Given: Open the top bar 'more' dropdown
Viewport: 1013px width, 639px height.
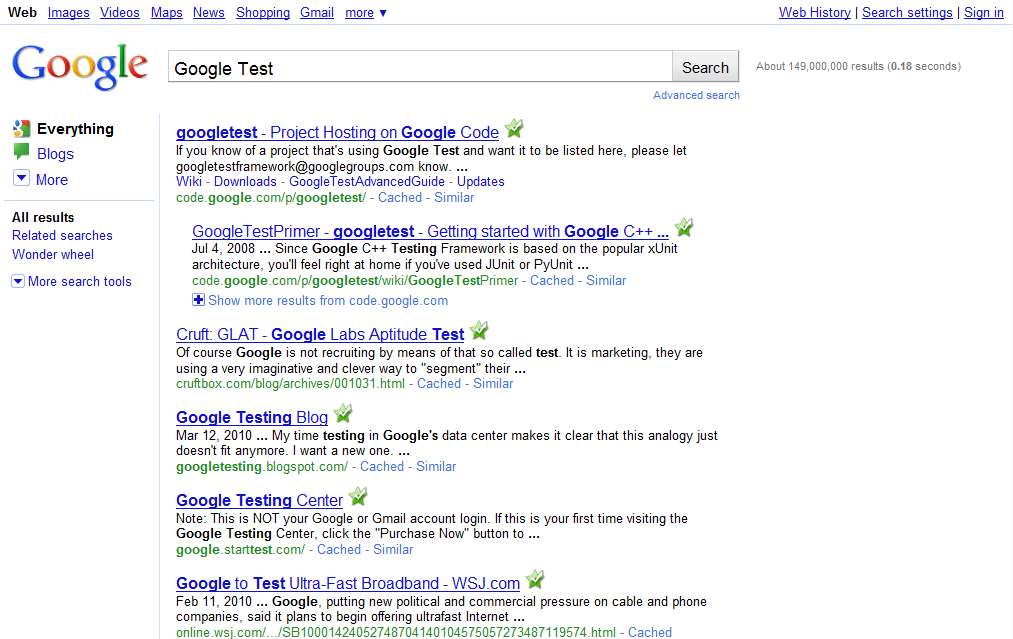Looking at the screenshot, I should 366,12.
